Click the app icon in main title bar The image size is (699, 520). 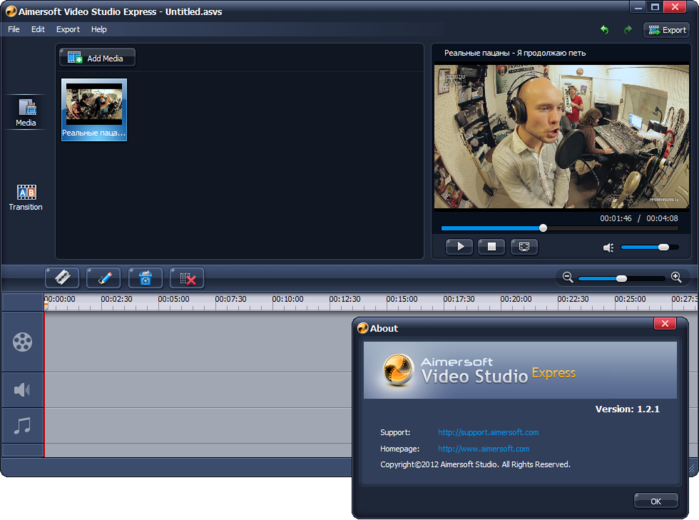point(11,11)
